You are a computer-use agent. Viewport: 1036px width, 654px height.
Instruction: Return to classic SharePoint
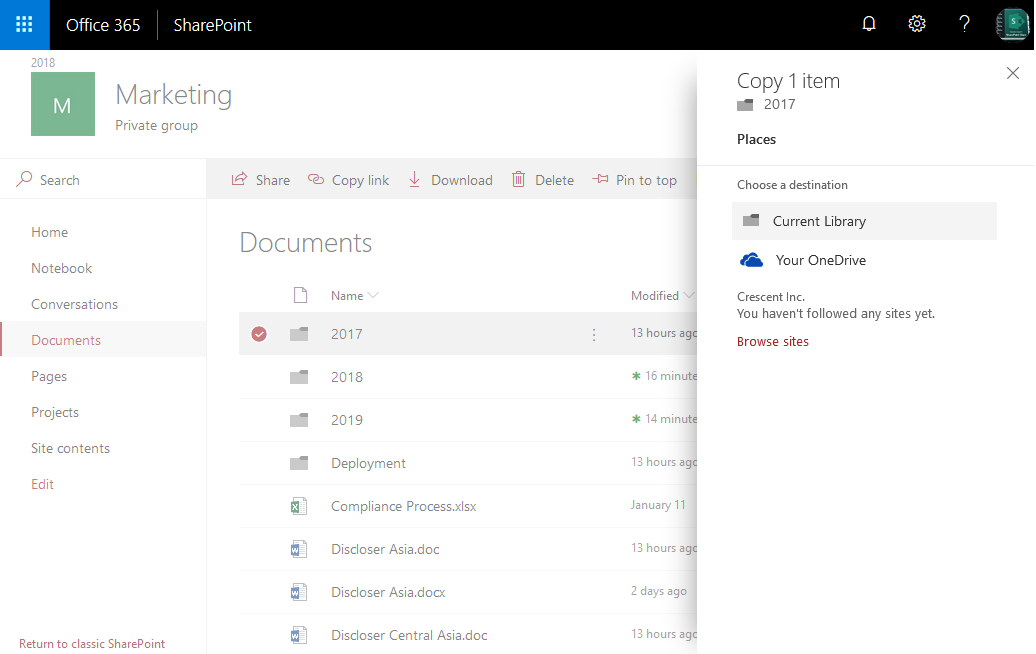coord(91,643)
